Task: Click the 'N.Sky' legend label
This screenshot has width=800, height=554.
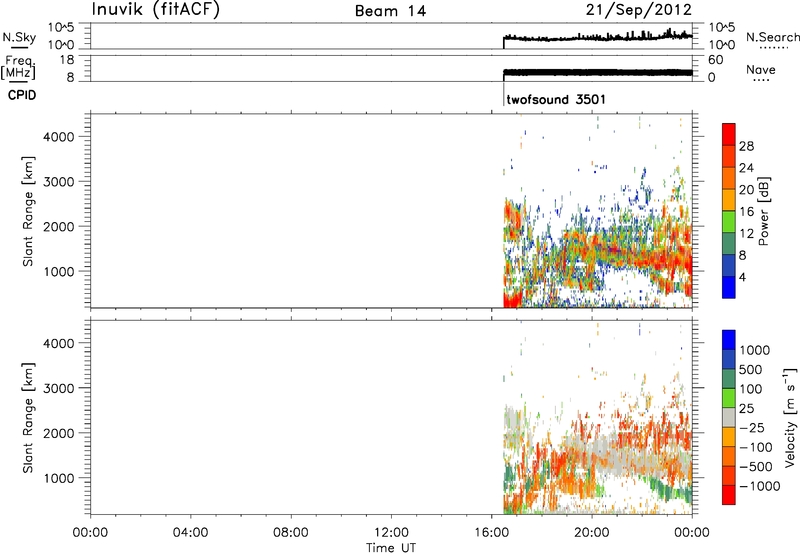Action: click(x=19, y=37)
